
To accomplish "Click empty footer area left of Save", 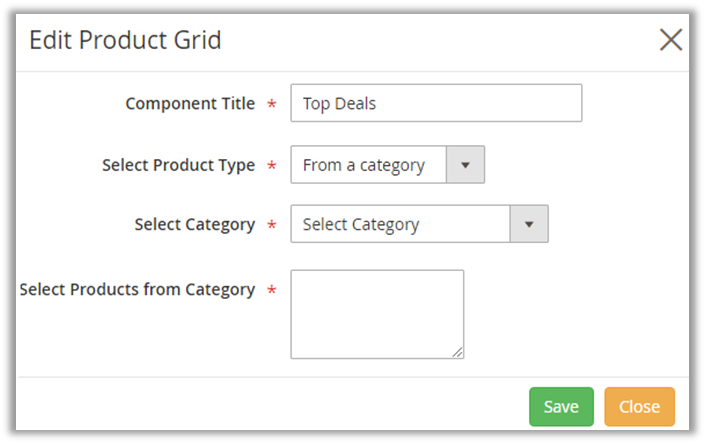I will (270, 406).
